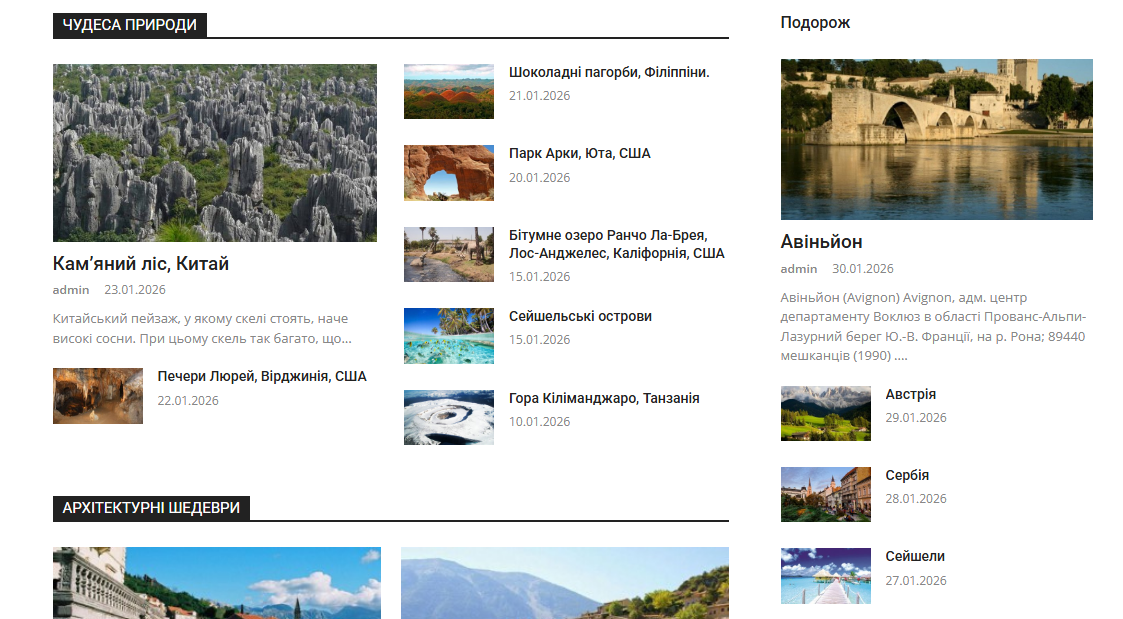This screenshot has height=619, width=1123.
Task: Click the admin author under Кам'яний ліс
Action: pyautogui.click(x=71, y=289)
